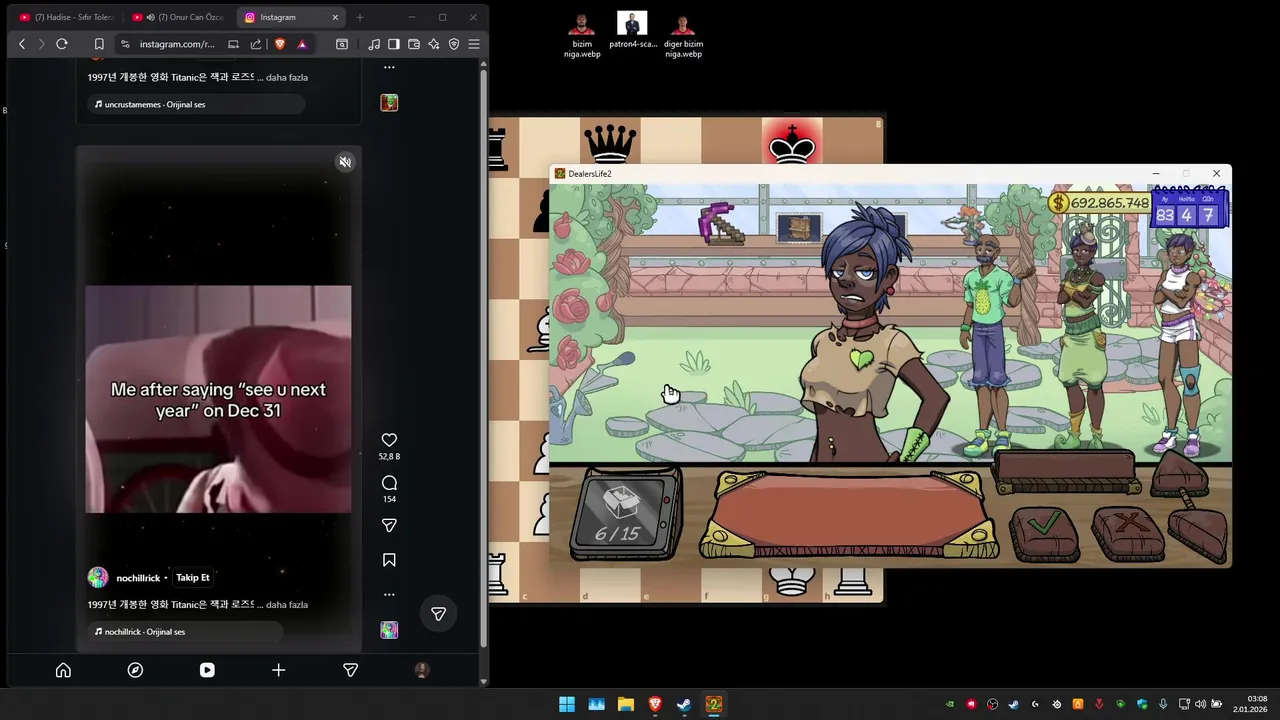
Task: Open the Brave Wallet icon
Action: tap(414, 44)
